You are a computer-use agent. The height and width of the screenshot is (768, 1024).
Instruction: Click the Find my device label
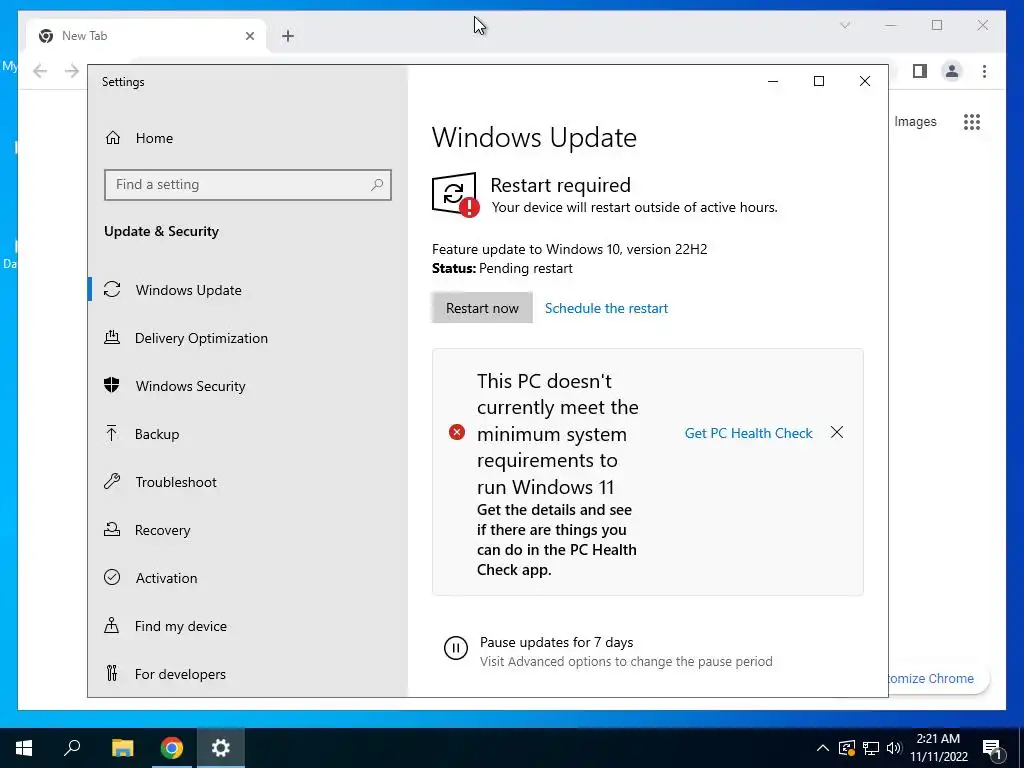180,626
